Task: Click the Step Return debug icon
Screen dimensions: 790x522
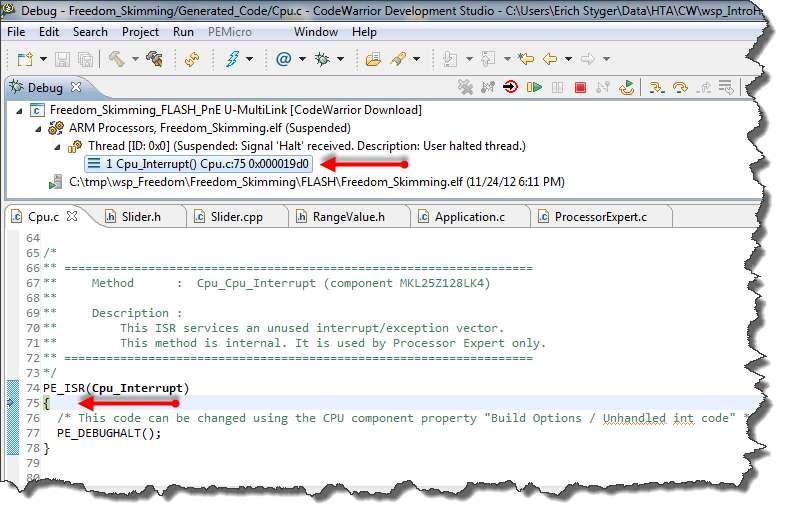Action: 703,88
